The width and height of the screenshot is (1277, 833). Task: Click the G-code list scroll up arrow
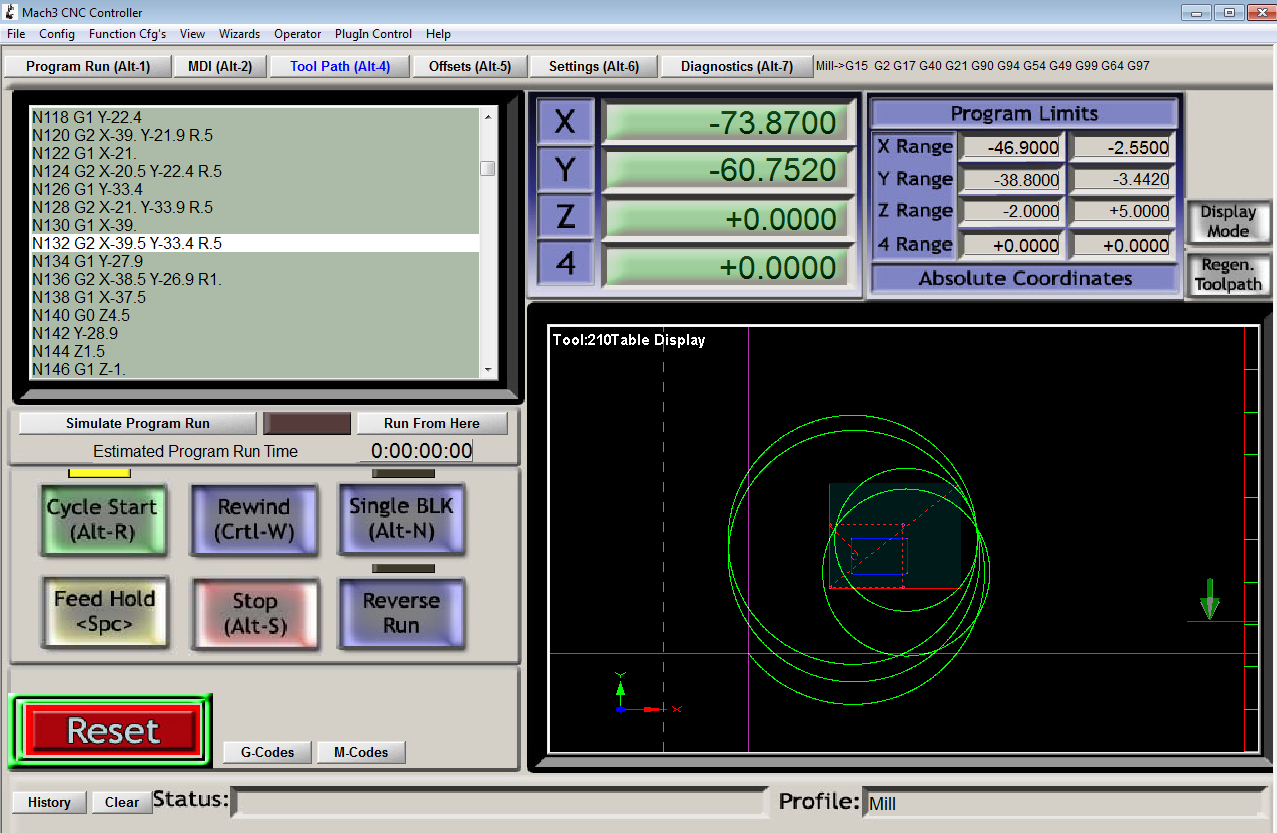tap(488, 116)
